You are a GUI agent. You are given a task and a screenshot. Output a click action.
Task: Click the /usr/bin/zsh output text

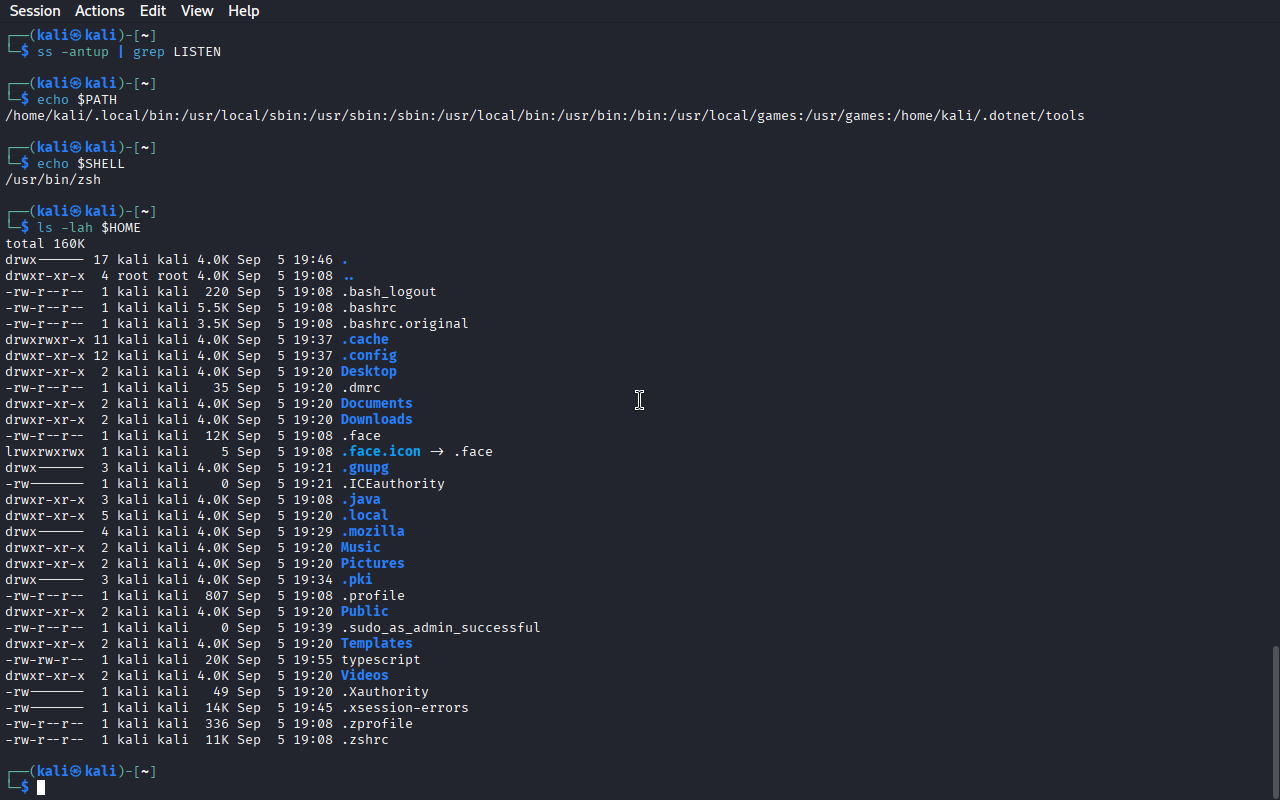coord(53,179)
